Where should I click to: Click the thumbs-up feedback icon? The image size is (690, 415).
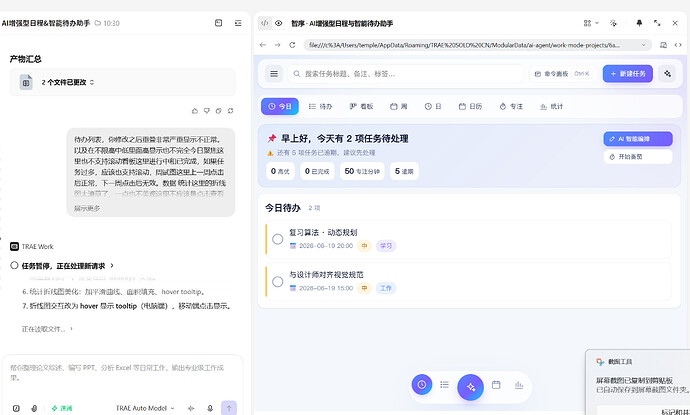coord(195,111)
